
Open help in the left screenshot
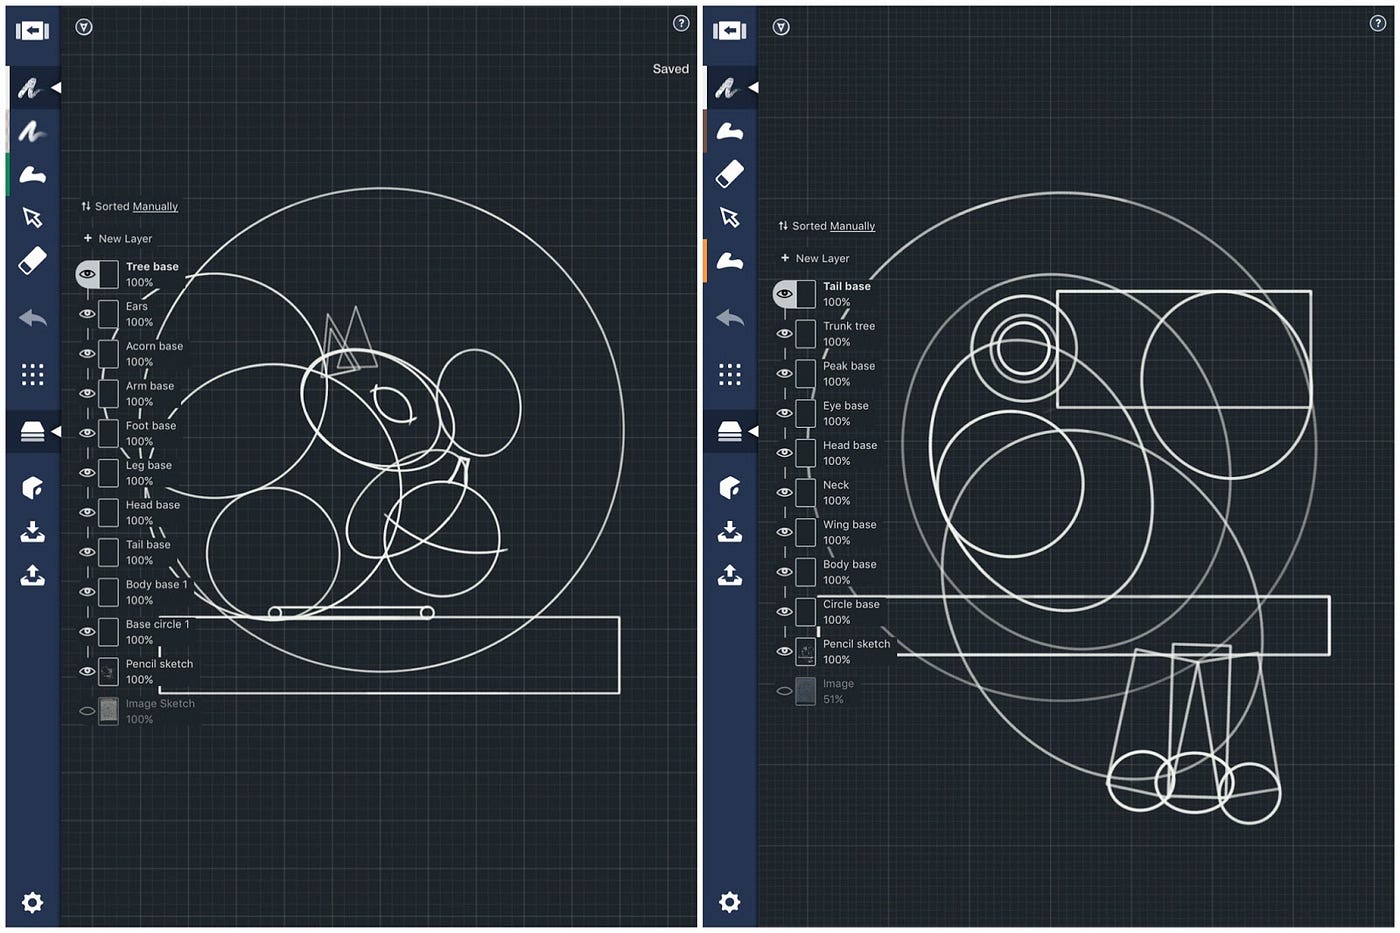pyautogui.click(x=681, y=23)
